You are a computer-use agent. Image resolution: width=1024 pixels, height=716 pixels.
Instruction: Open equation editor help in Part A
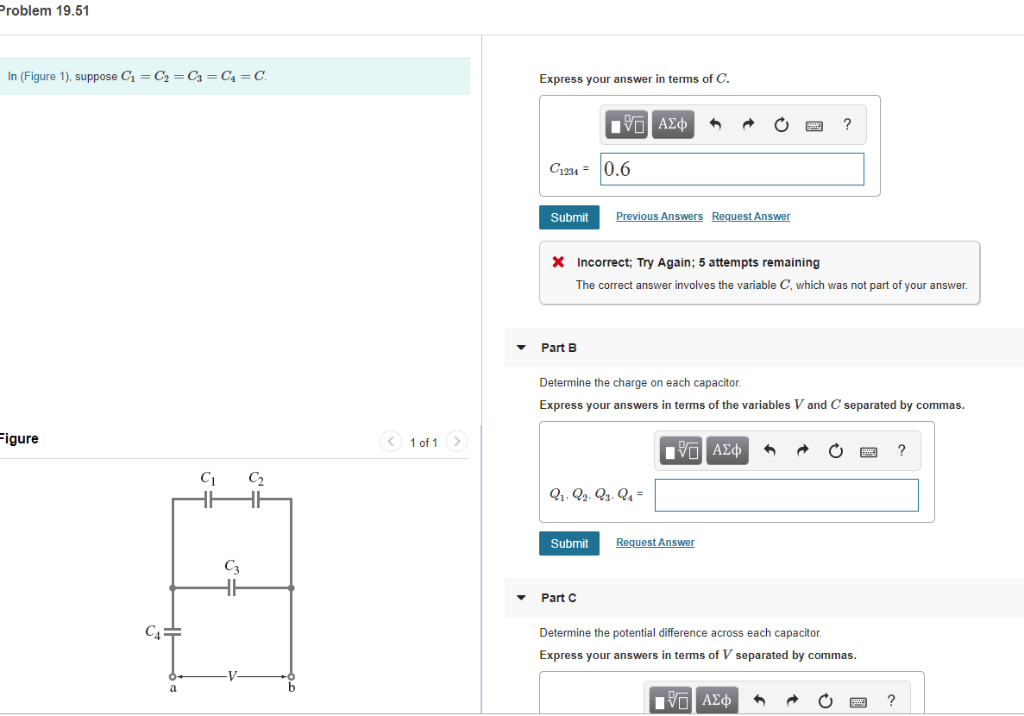click(847, 124)
